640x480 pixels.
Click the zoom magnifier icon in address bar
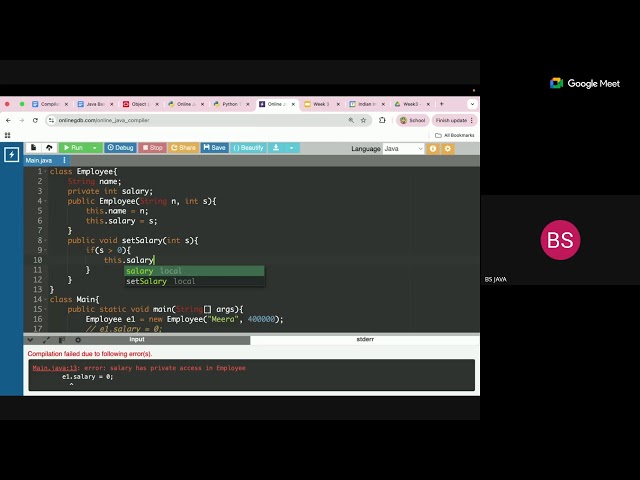point(351,120)
